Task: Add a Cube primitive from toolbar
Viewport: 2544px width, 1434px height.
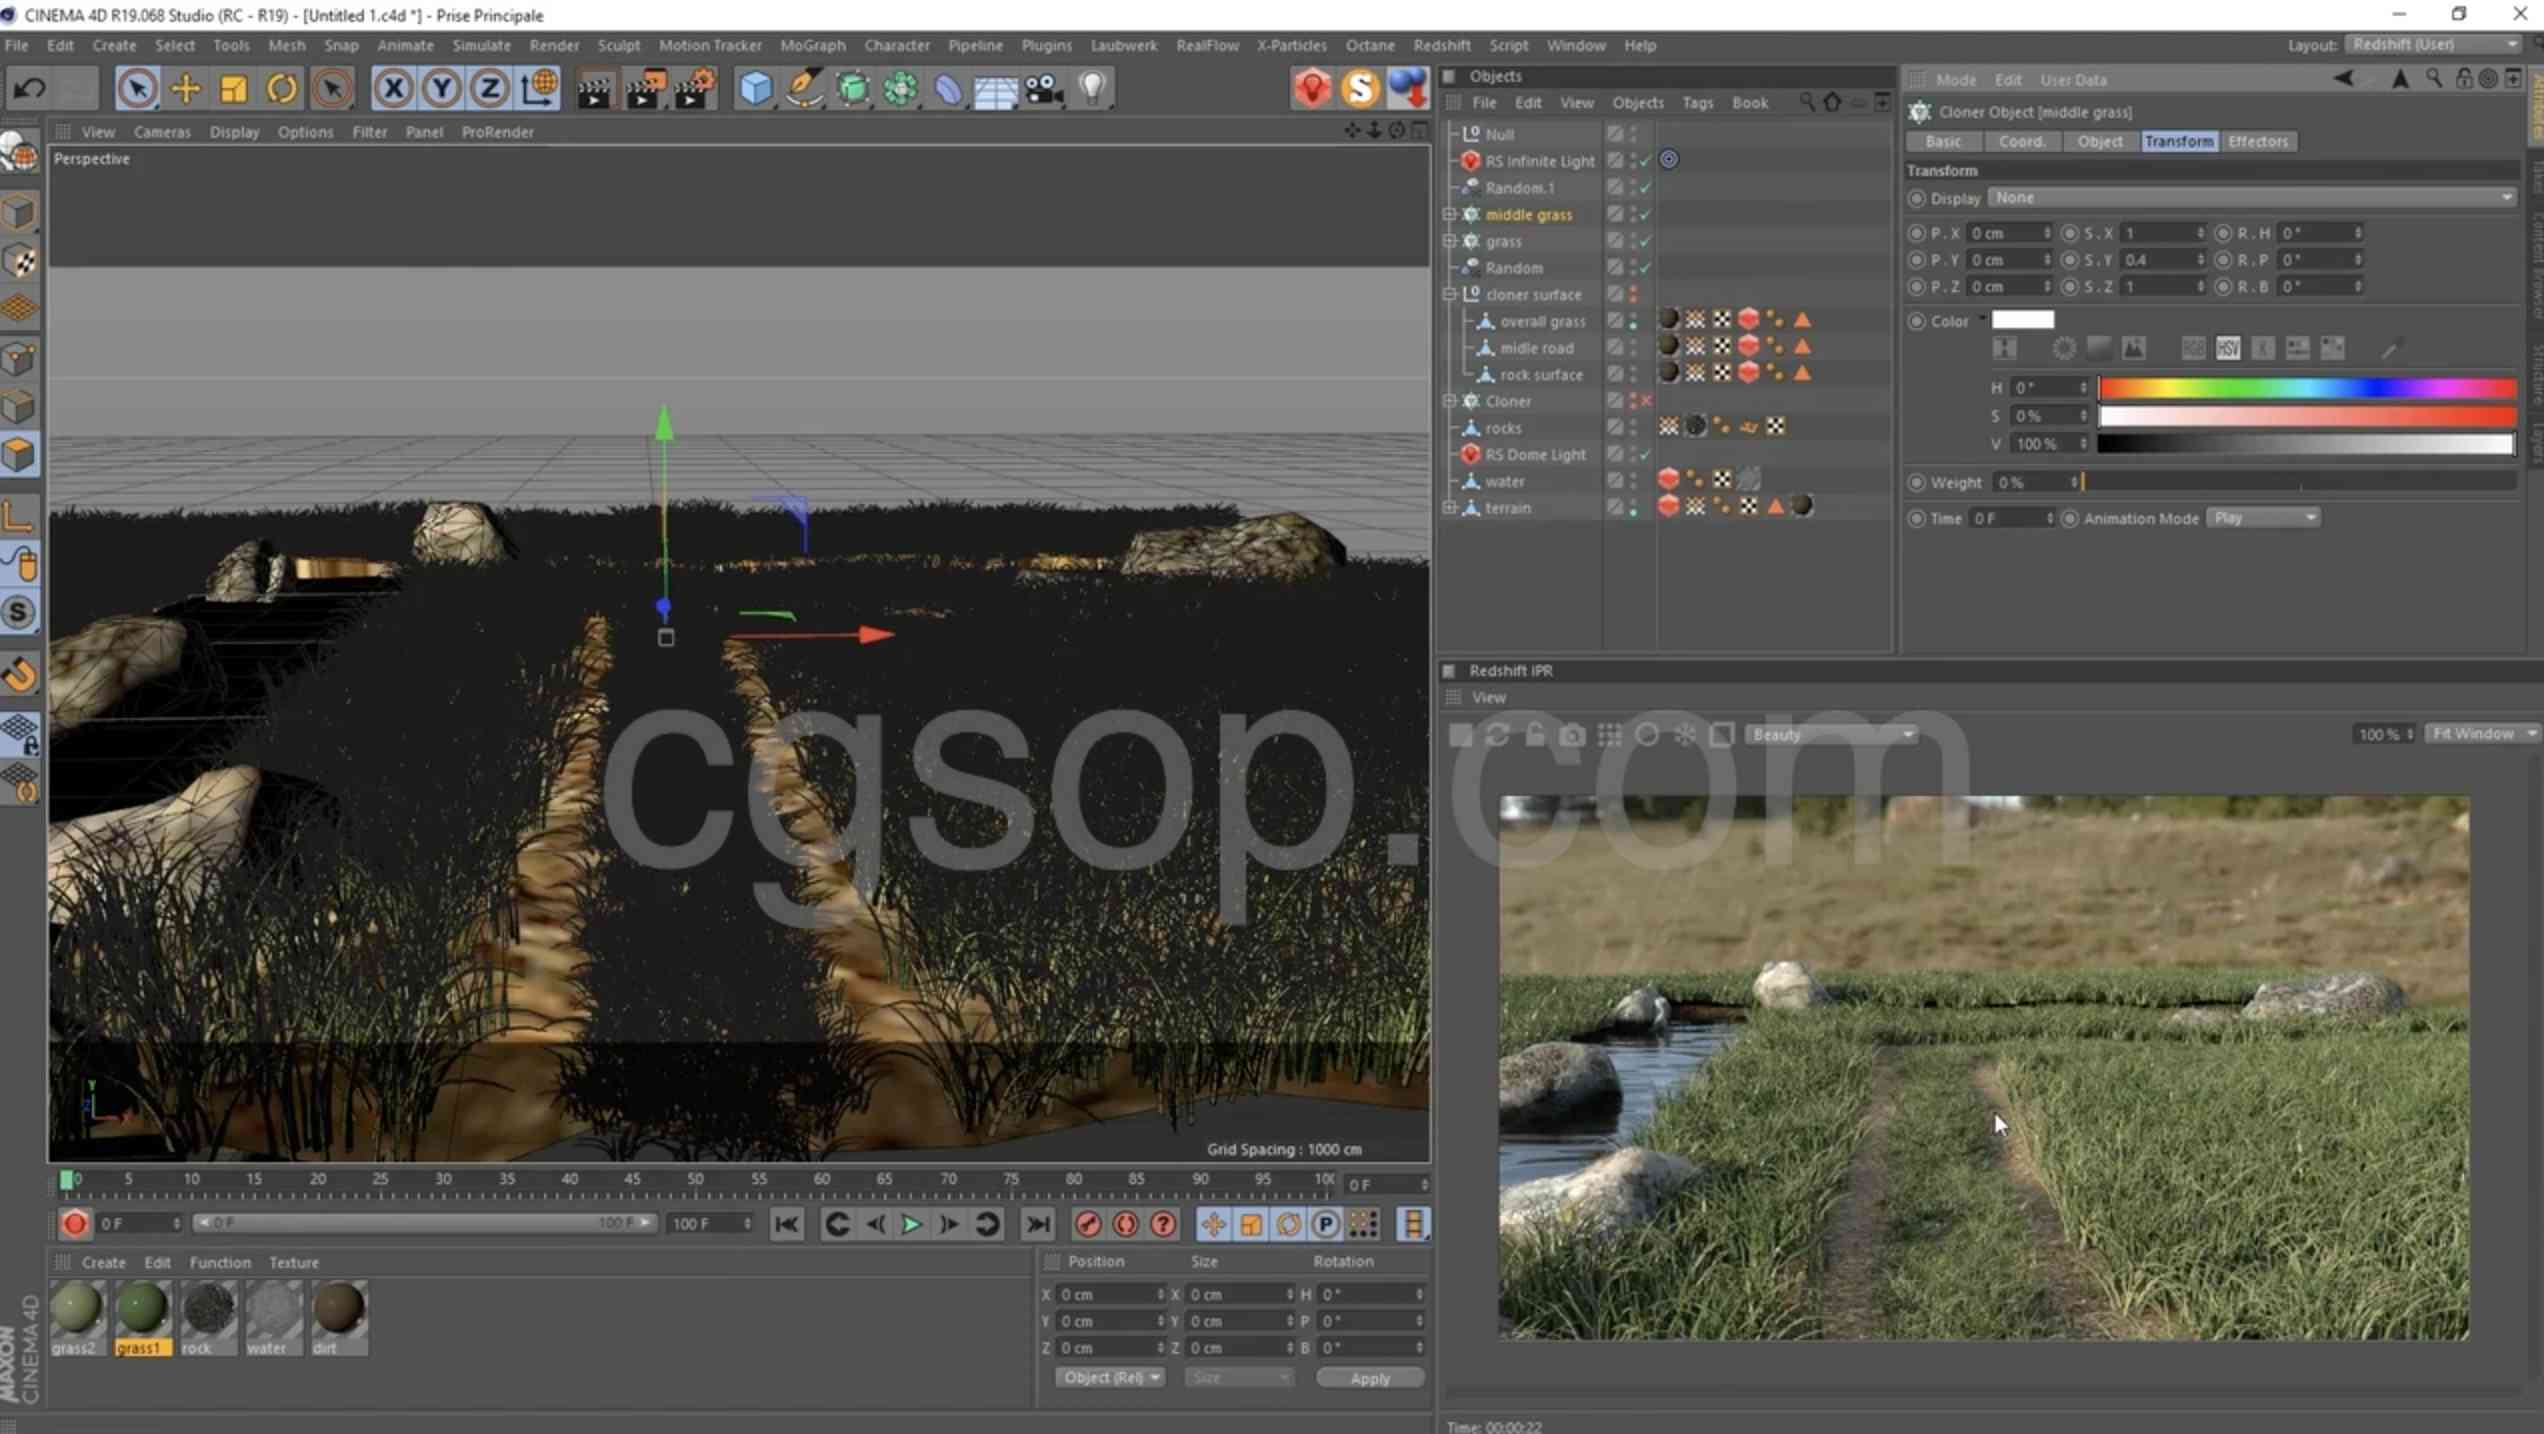Action: 755,89
